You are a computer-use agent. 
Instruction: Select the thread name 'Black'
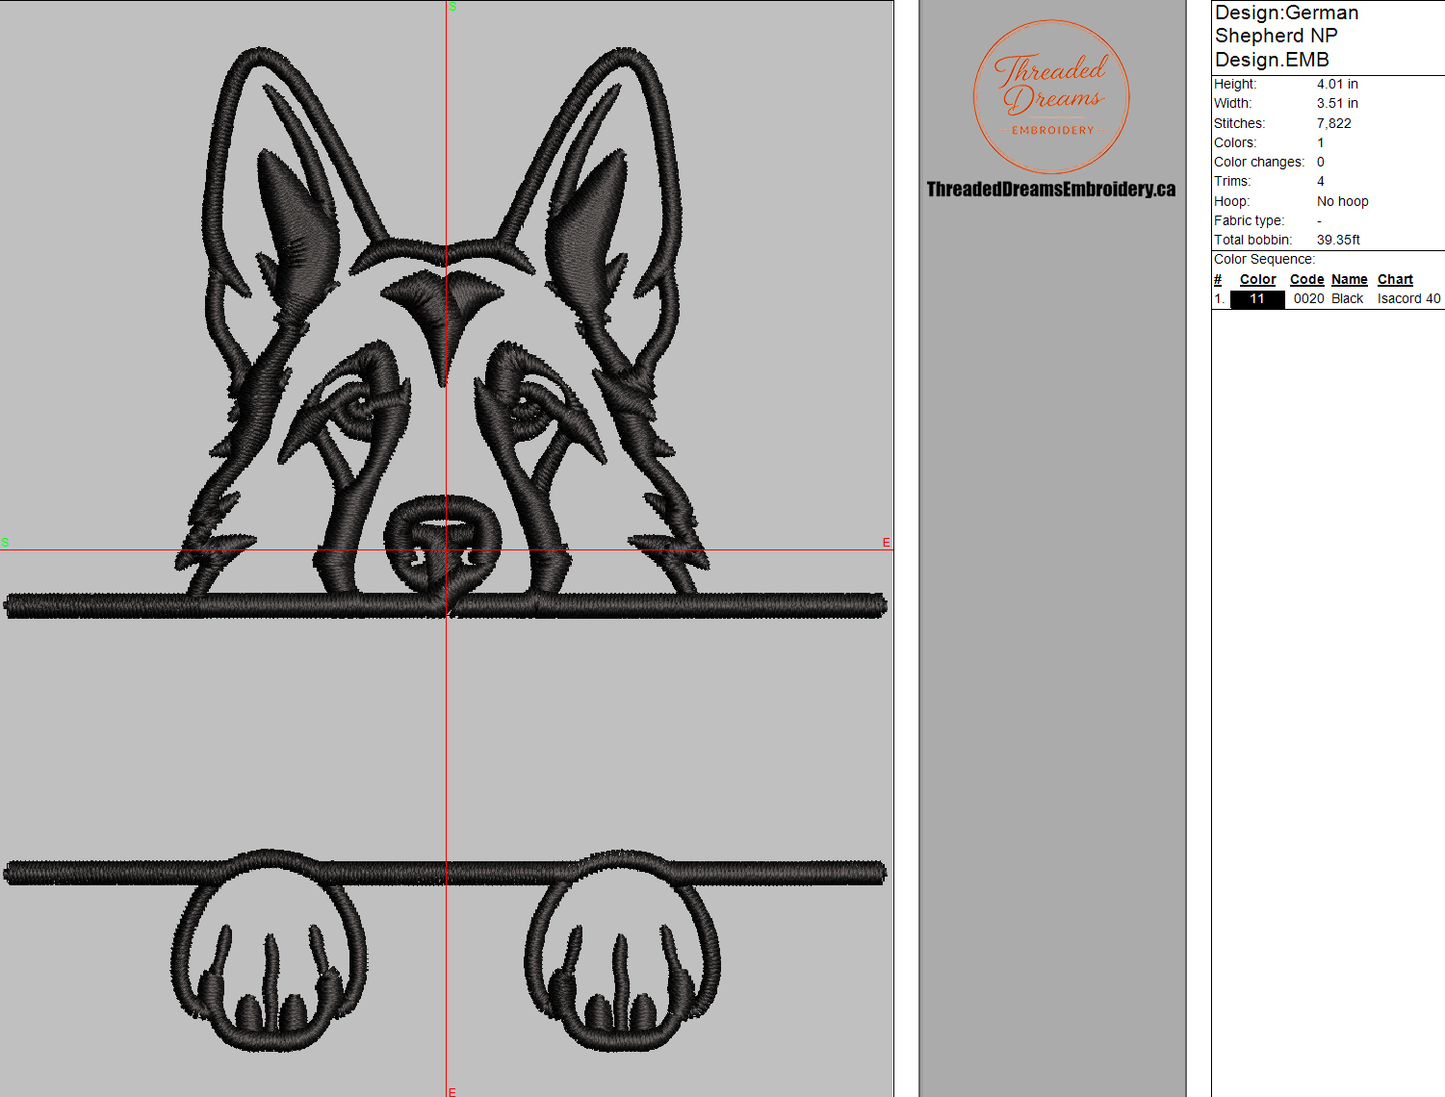click(x=1347, y=299)
